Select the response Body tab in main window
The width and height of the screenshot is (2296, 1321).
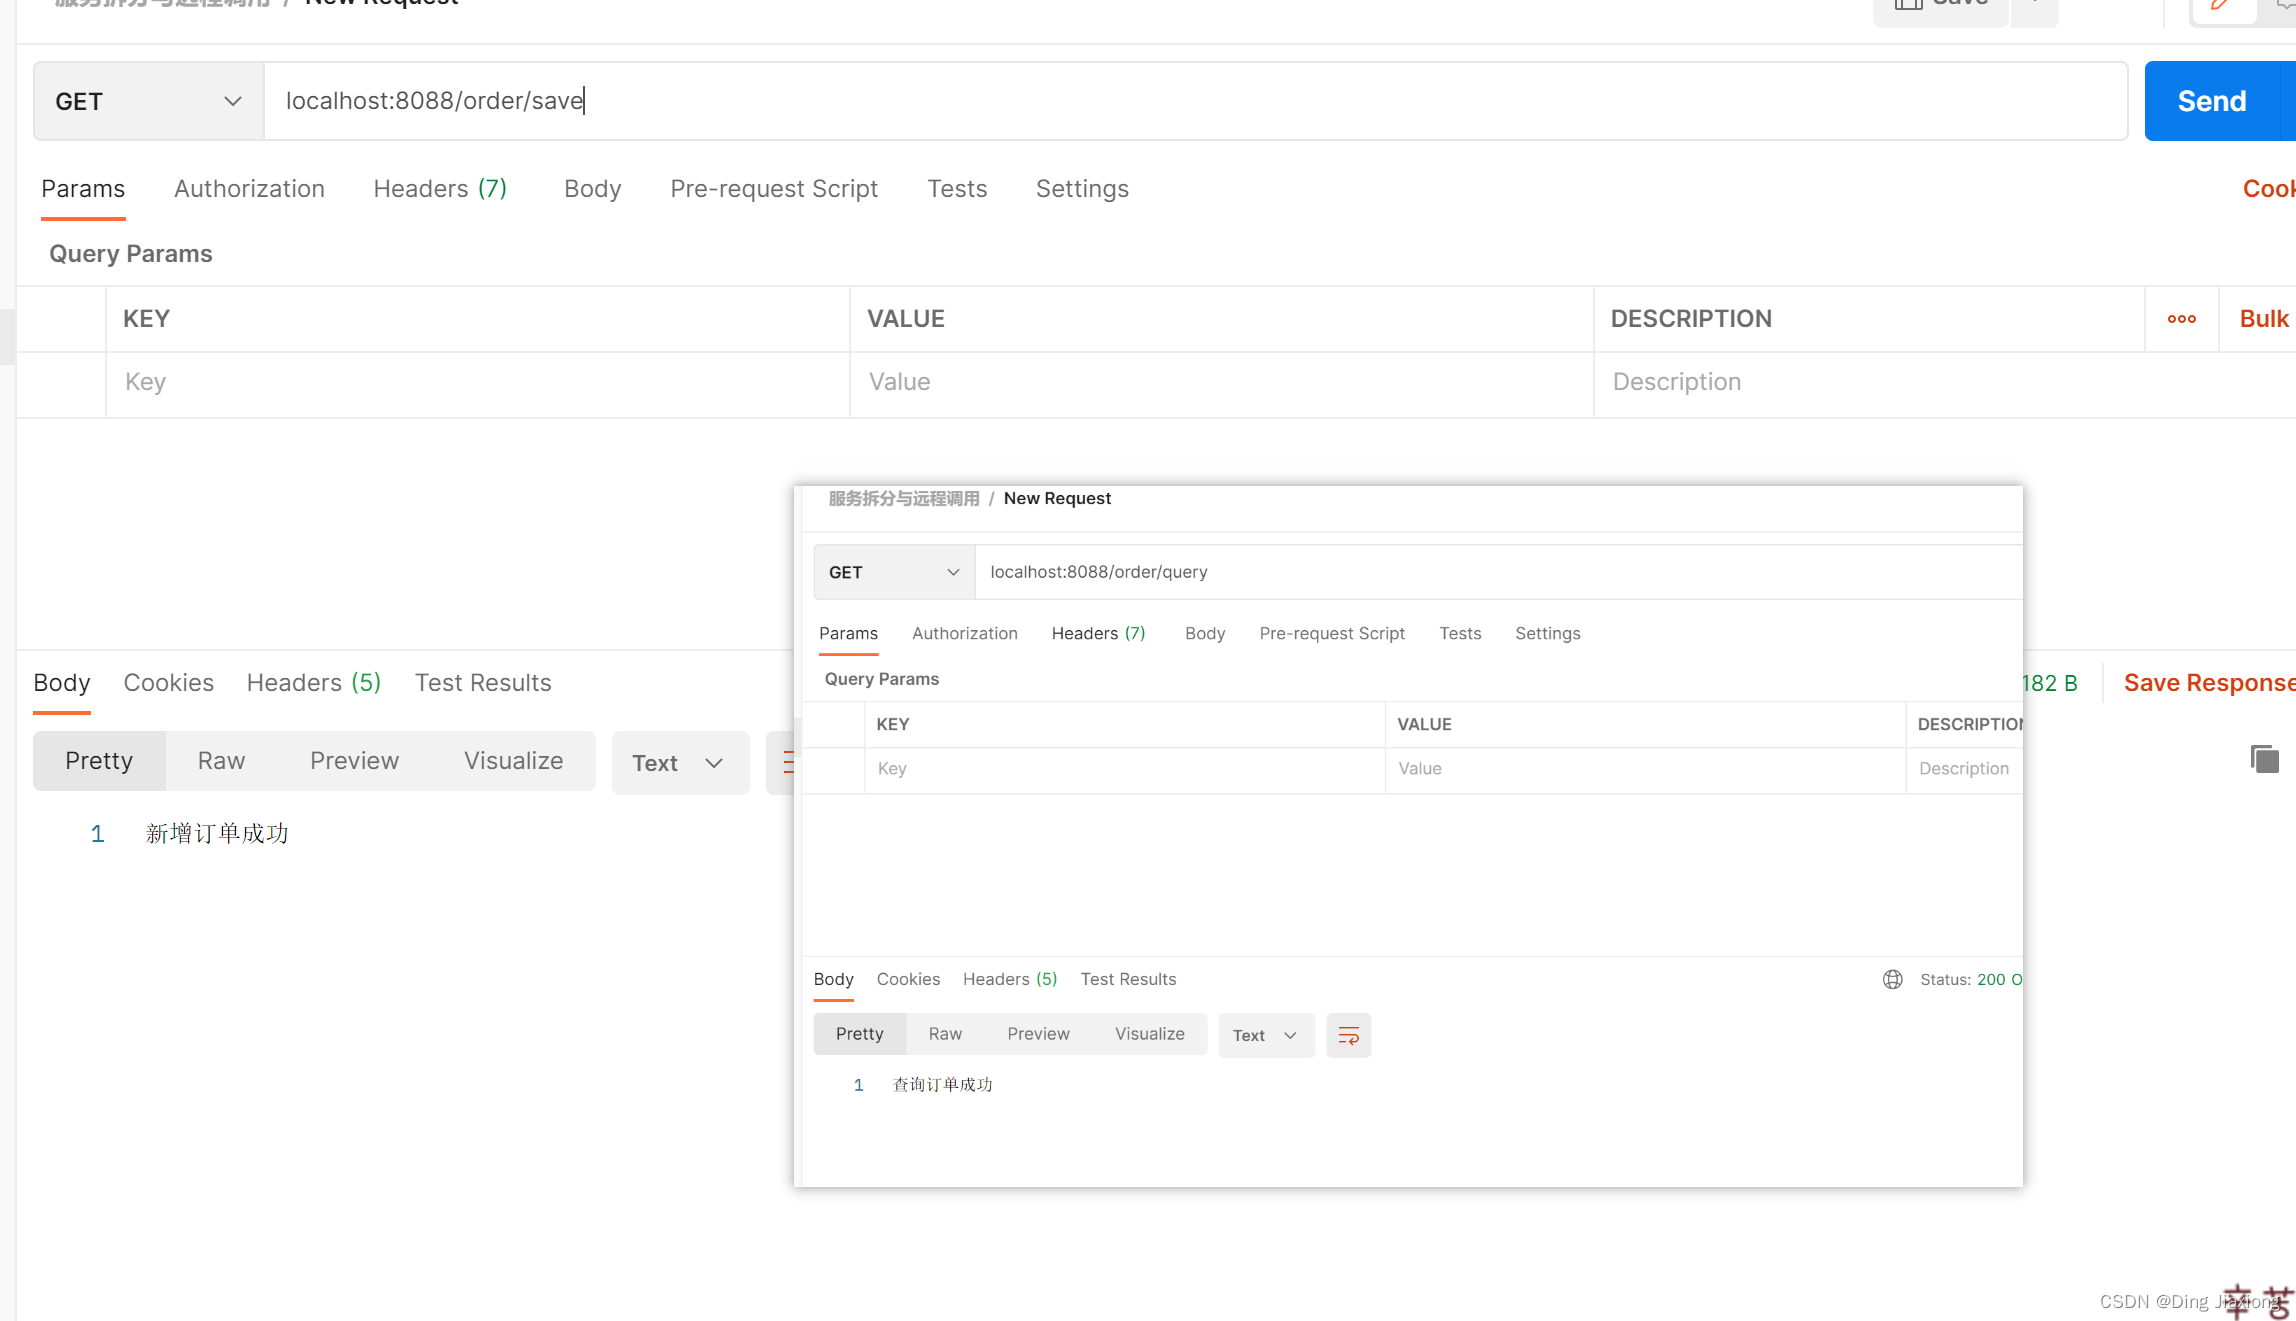62,683
